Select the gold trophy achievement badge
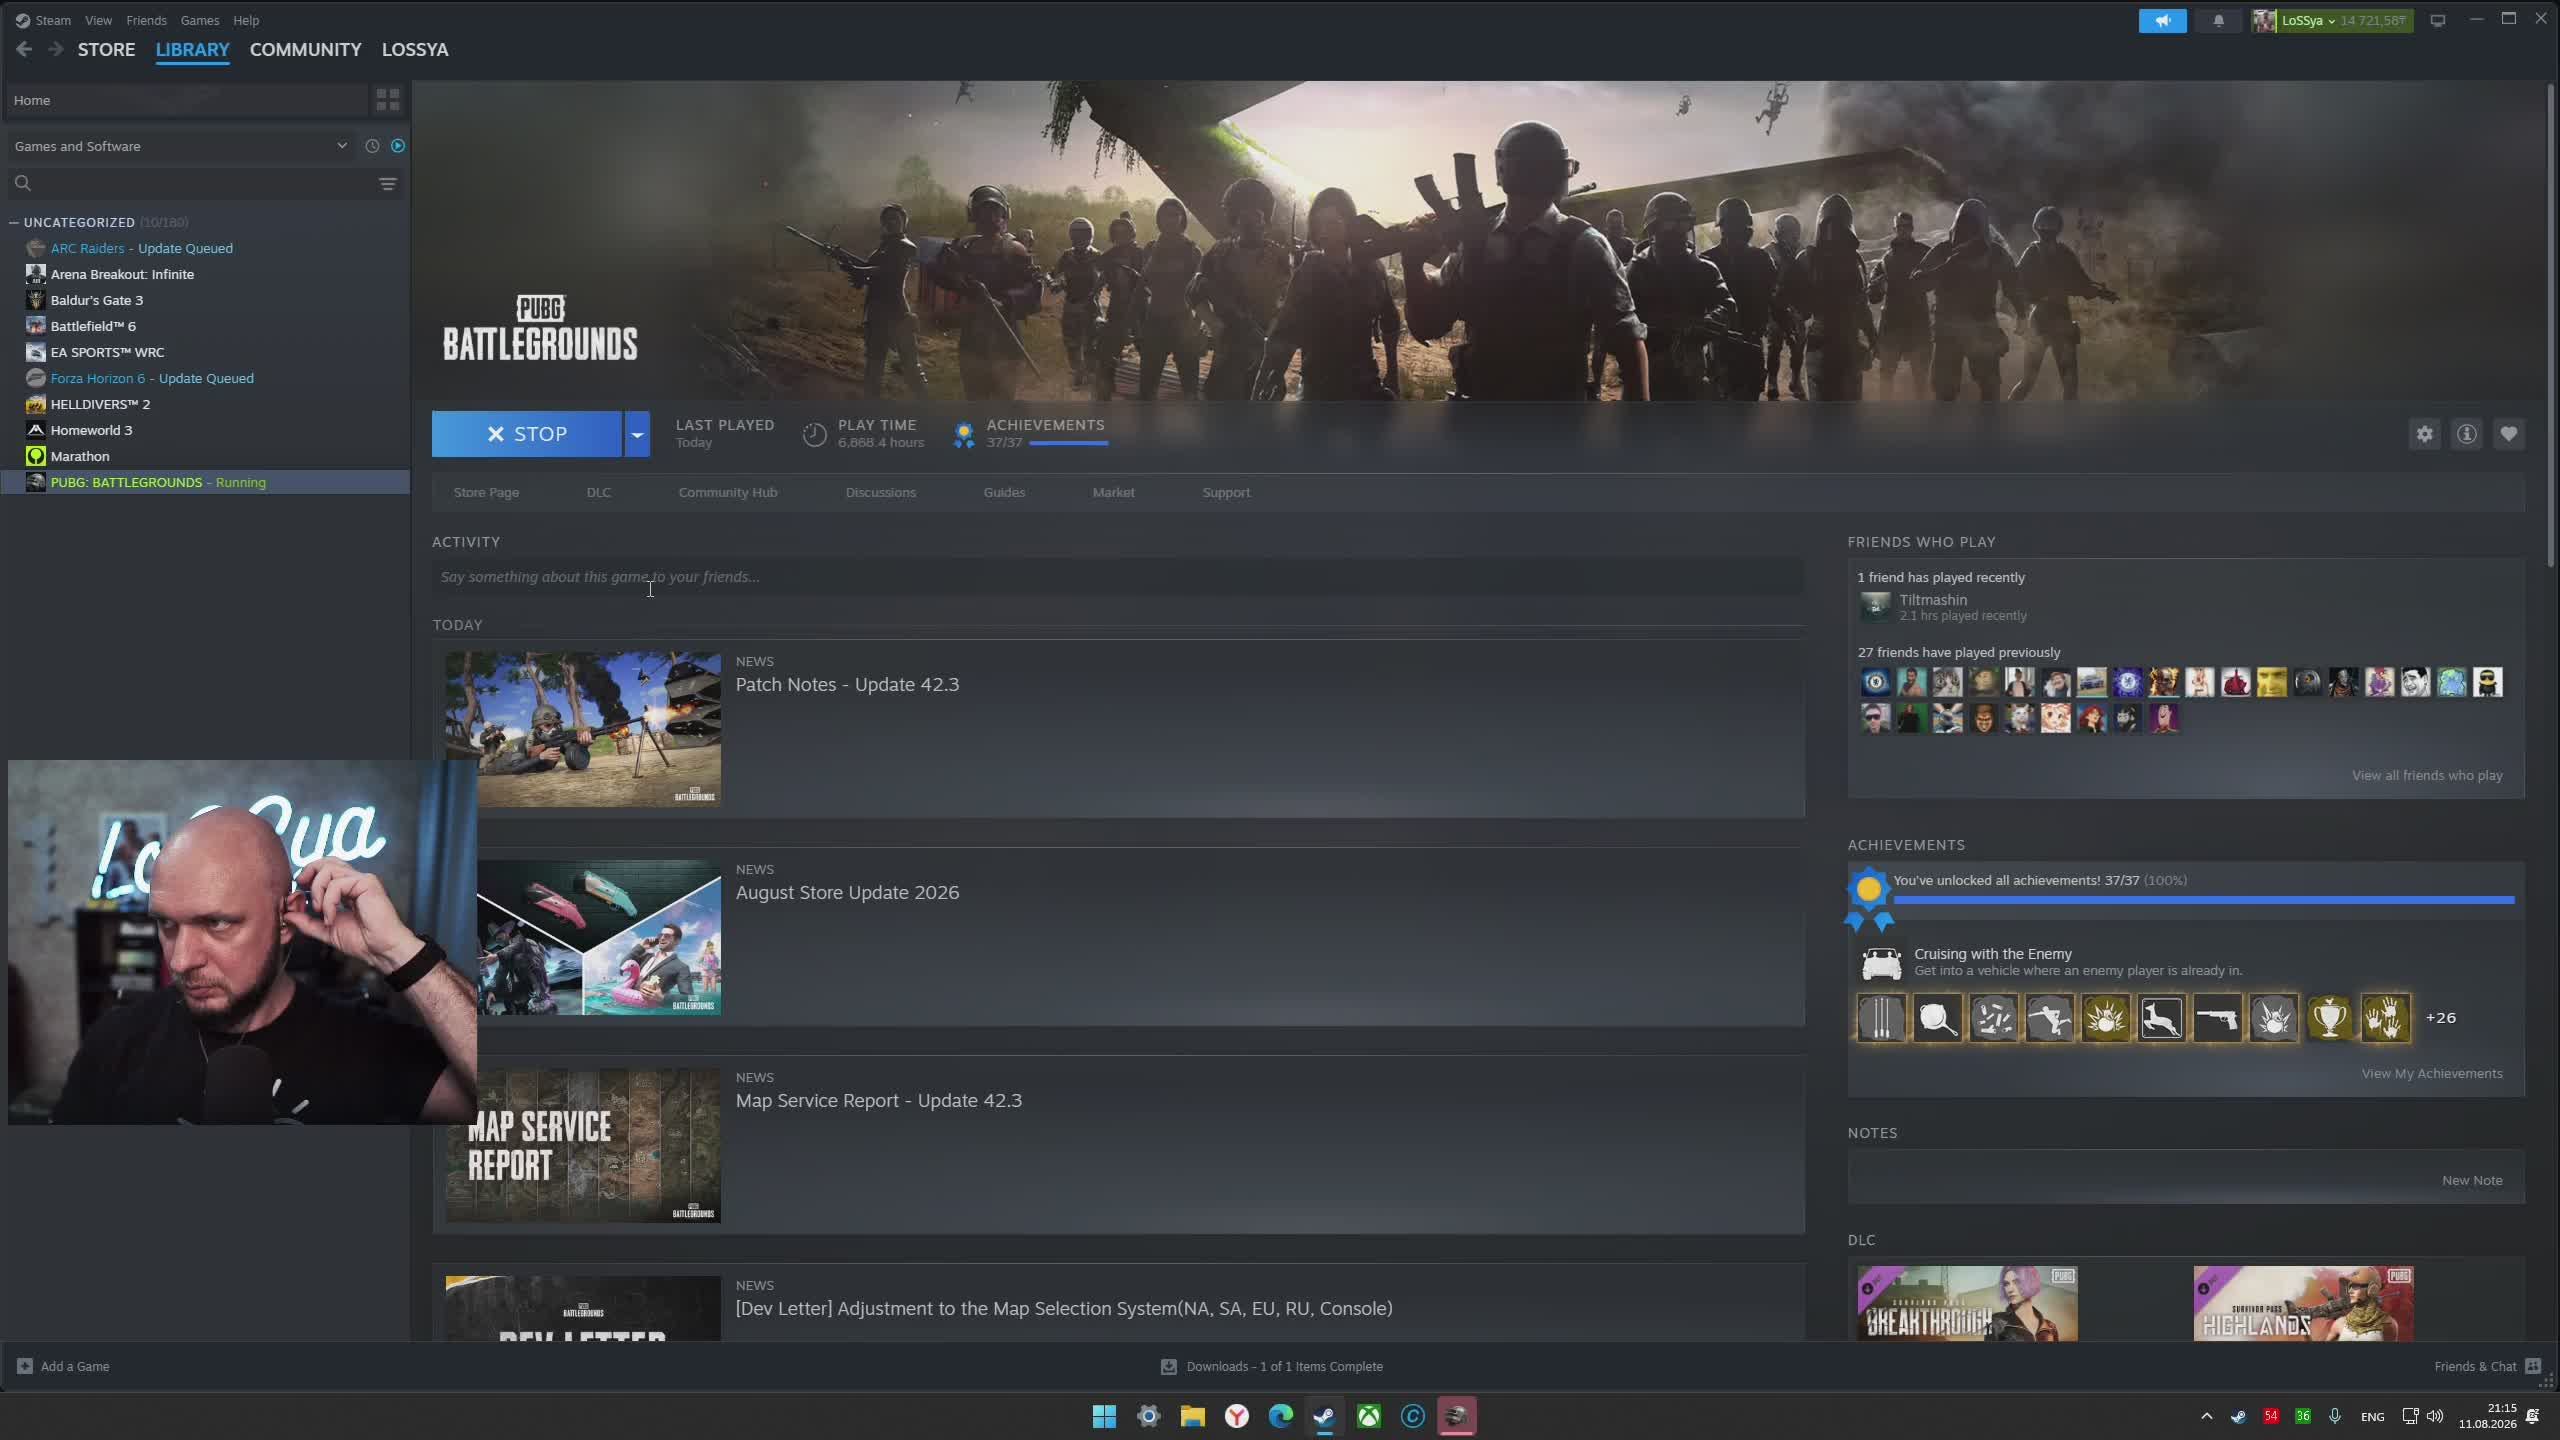Viewport: 2560px width, 1440px height. click(x=2329, y=1018)
